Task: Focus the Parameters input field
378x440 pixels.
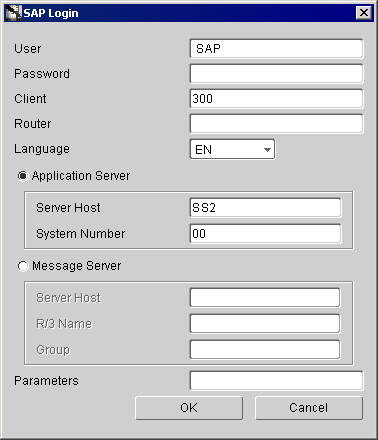Action: [x=276, y=381]
